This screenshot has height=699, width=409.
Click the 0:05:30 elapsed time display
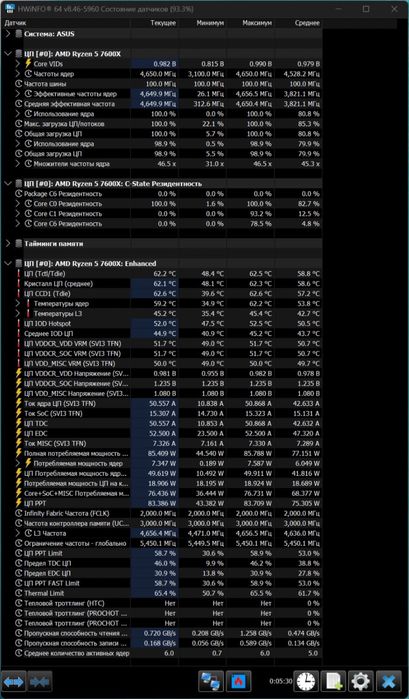[x=281, y=682]
